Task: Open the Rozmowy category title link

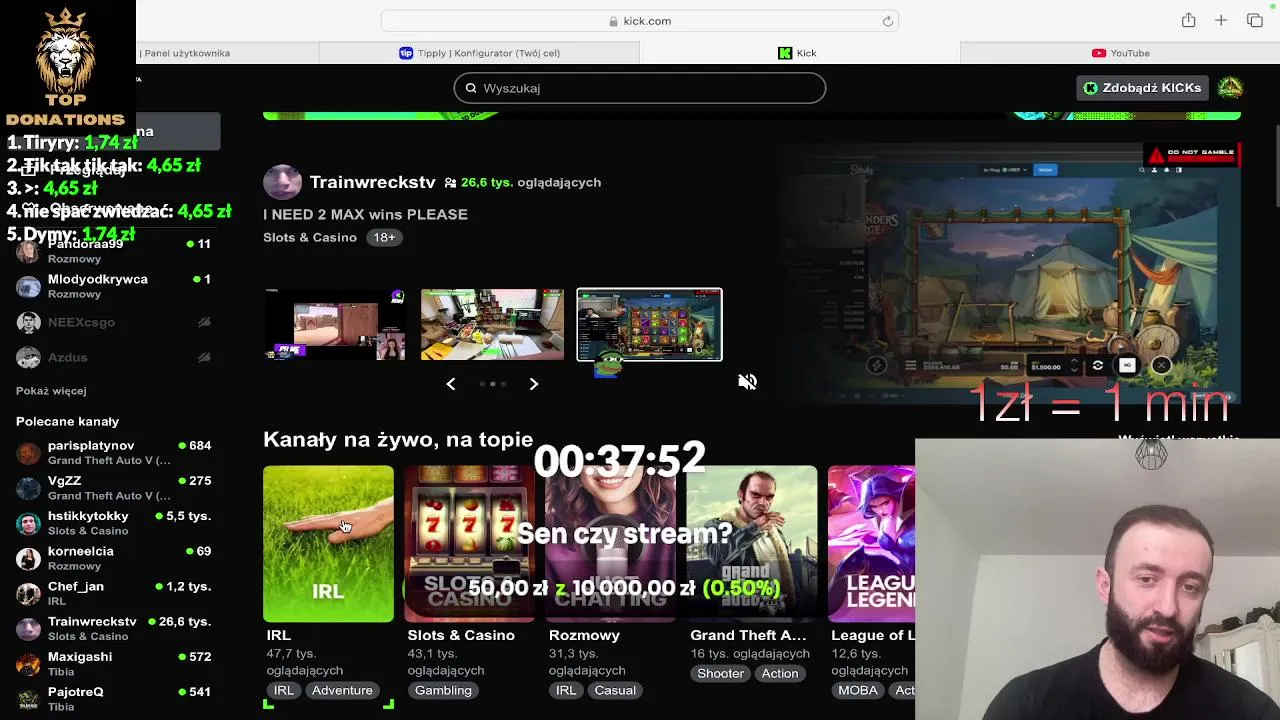Action: pos(584,635)
